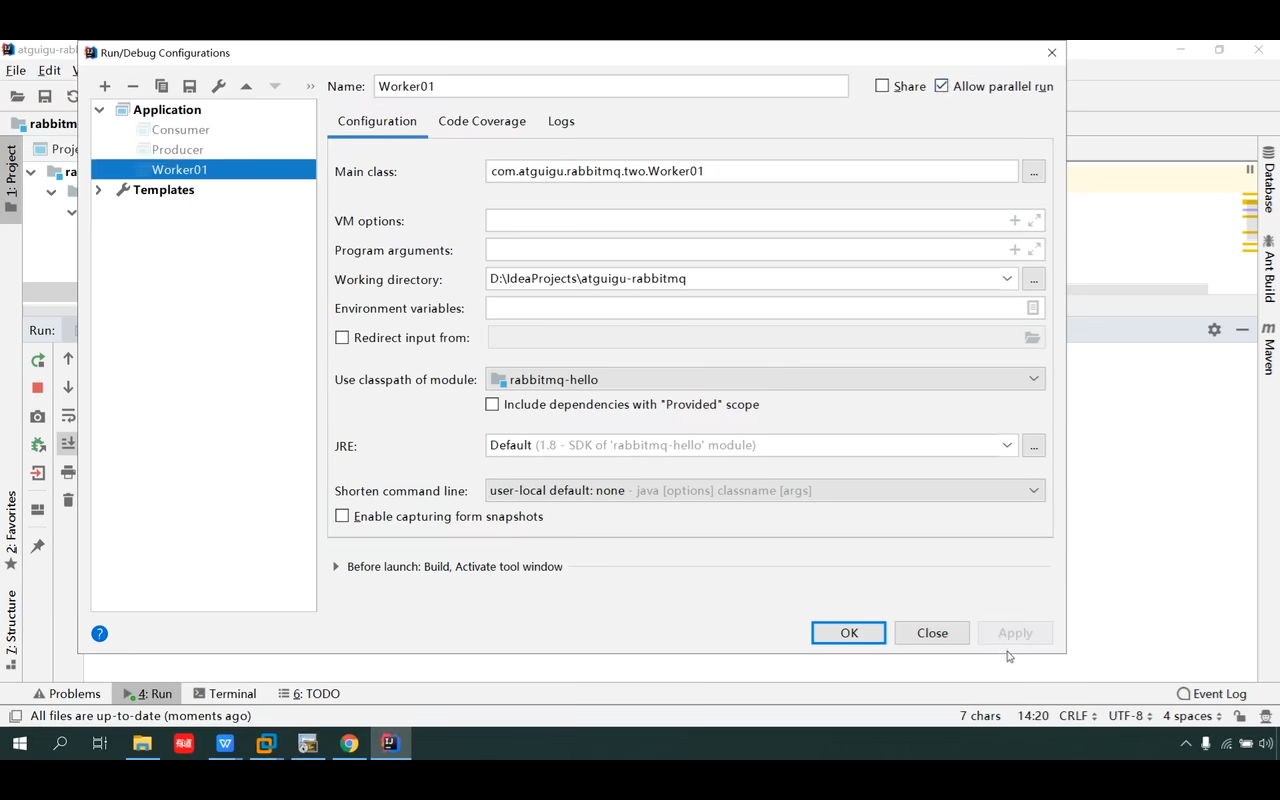Toggle soft-wrap icon in Run panel
The width and height of the screenshot is (1280, 800).
pos(68,415)
